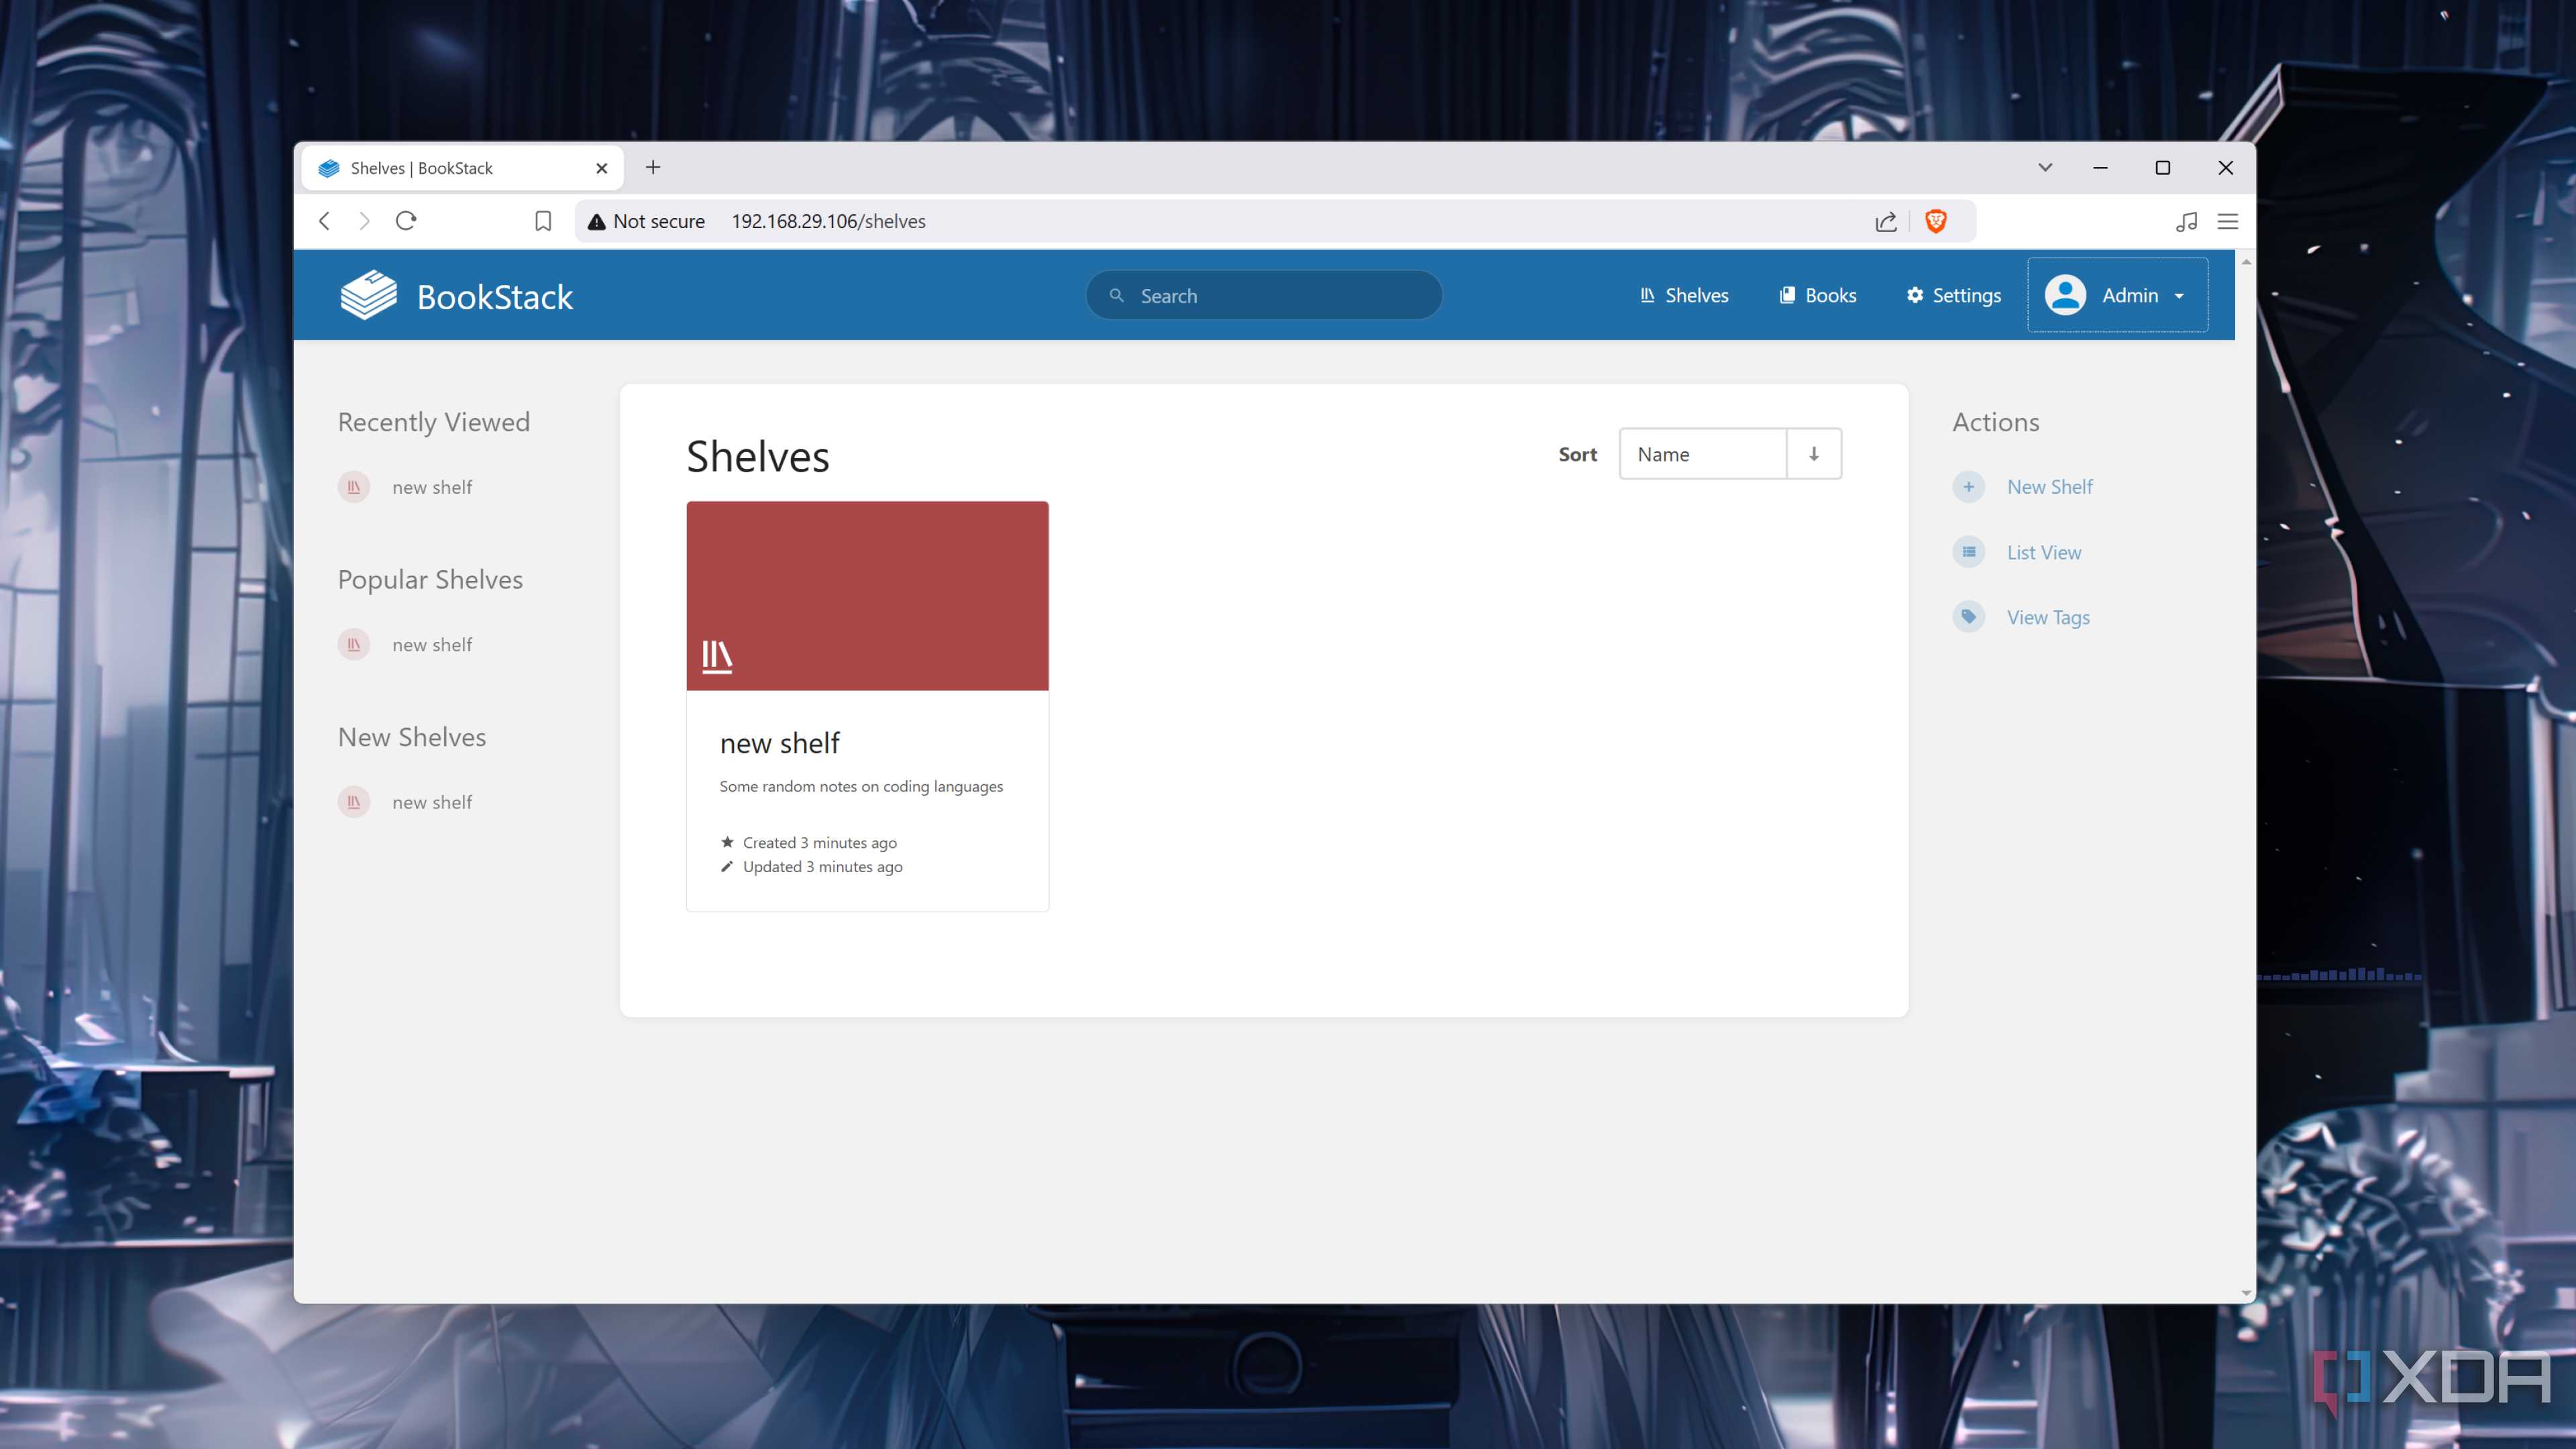The image size is (2576, 1449).
Task: Open View Tags action
Action: 2048,617
